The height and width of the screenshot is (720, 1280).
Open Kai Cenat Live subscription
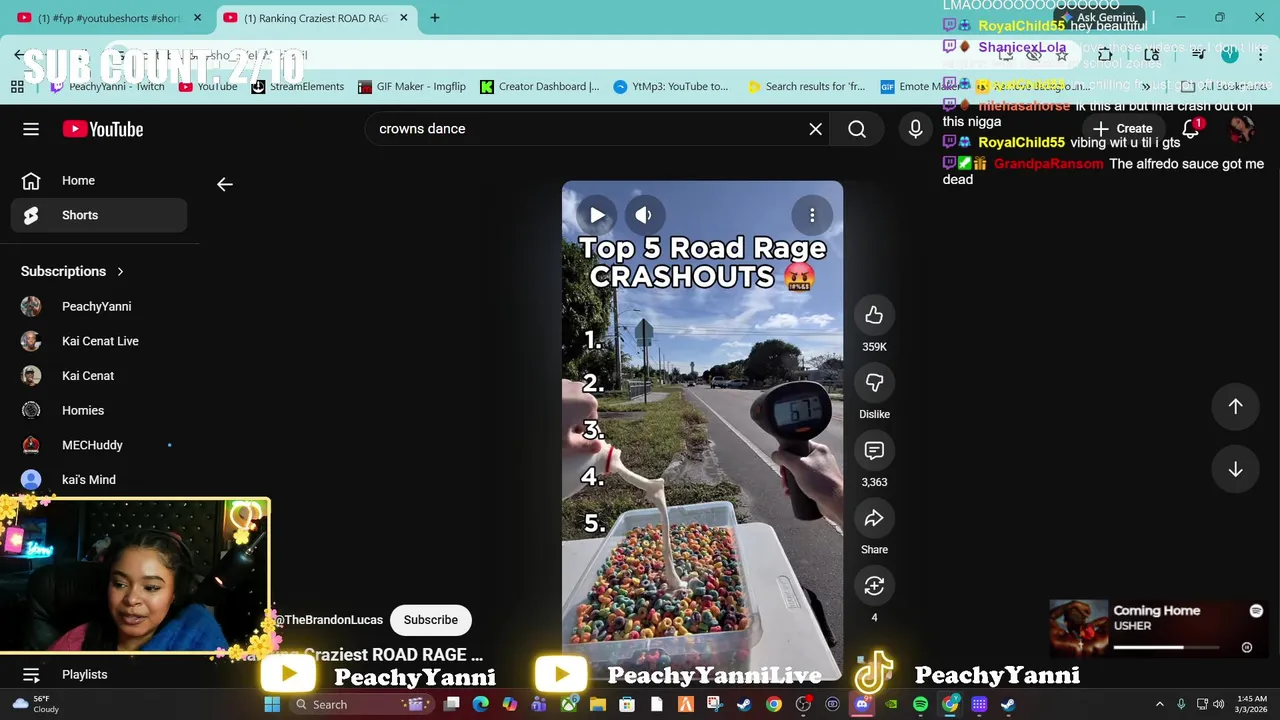pyautogui.click(x=99, y=341)
